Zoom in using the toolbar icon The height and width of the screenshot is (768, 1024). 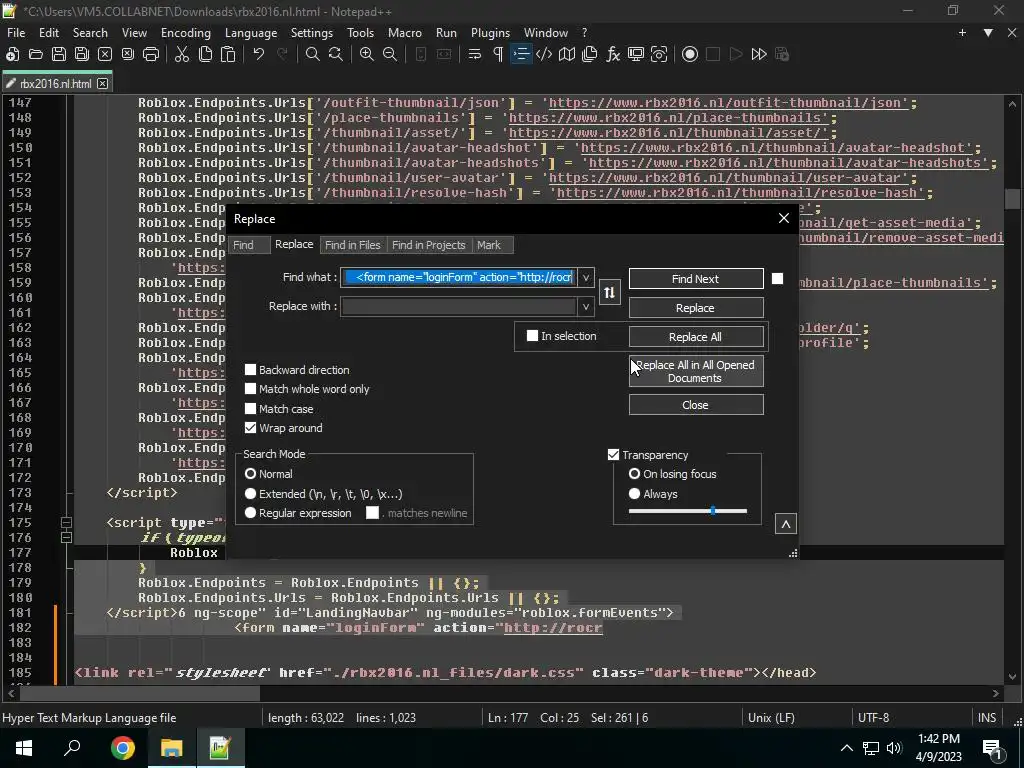(x=366, y=54)
